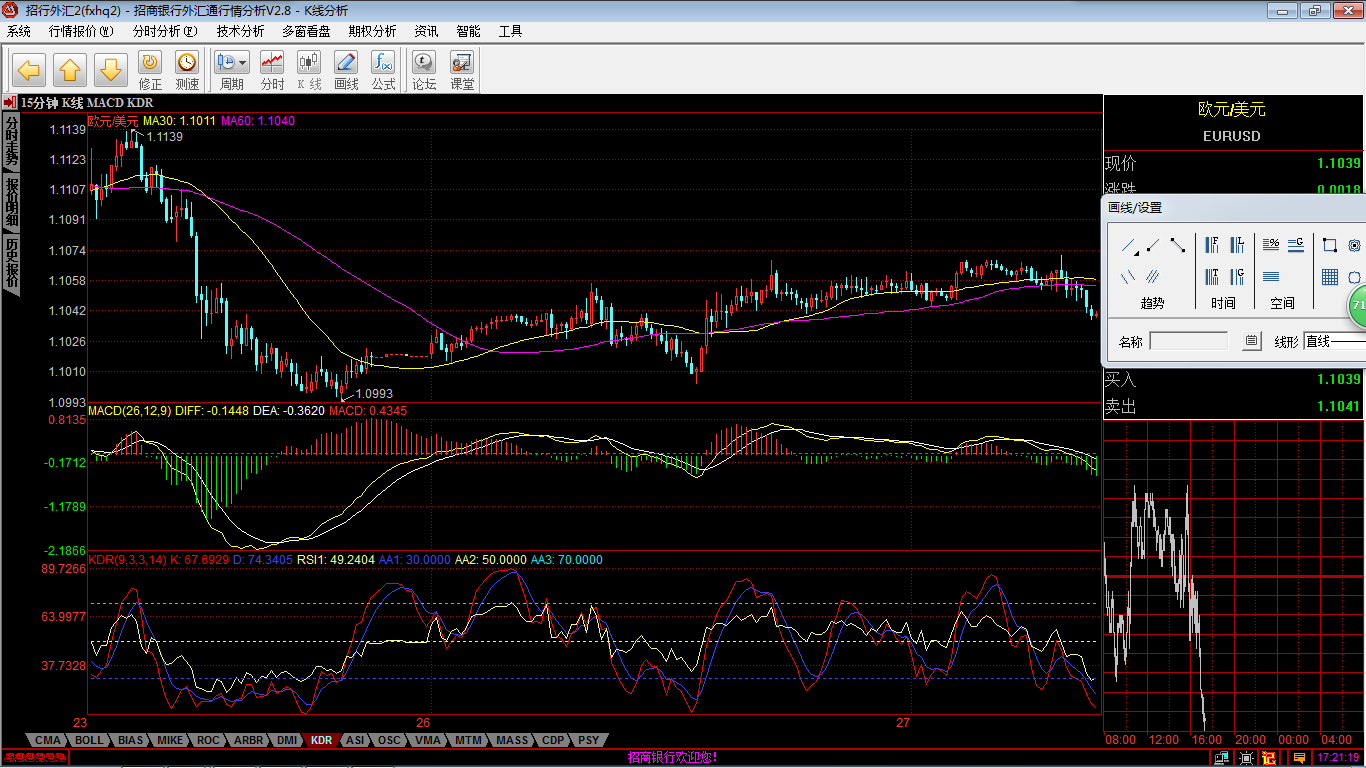The image size is (1366, 768).
Task: Switch to 分时 intraday chart view
Action: click(x=272, y=70)
